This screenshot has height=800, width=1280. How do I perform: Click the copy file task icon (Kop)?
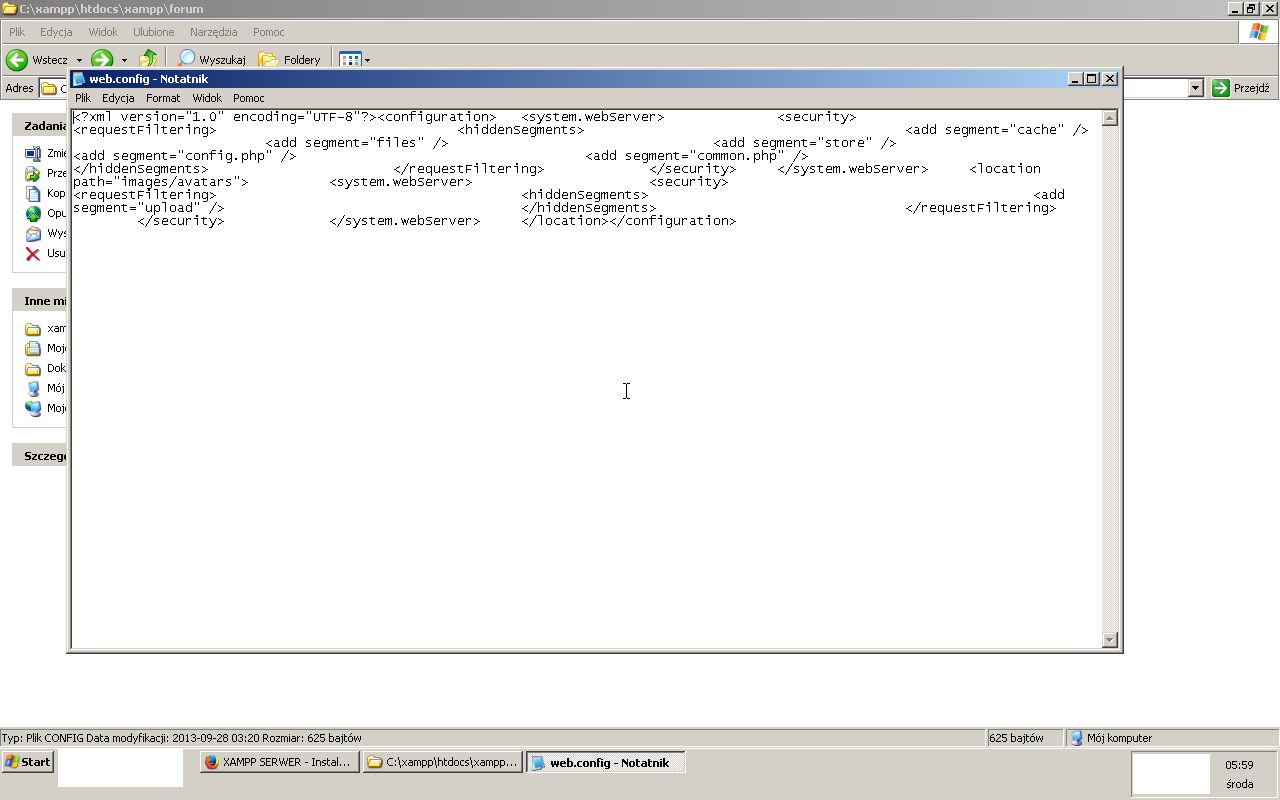33,194
